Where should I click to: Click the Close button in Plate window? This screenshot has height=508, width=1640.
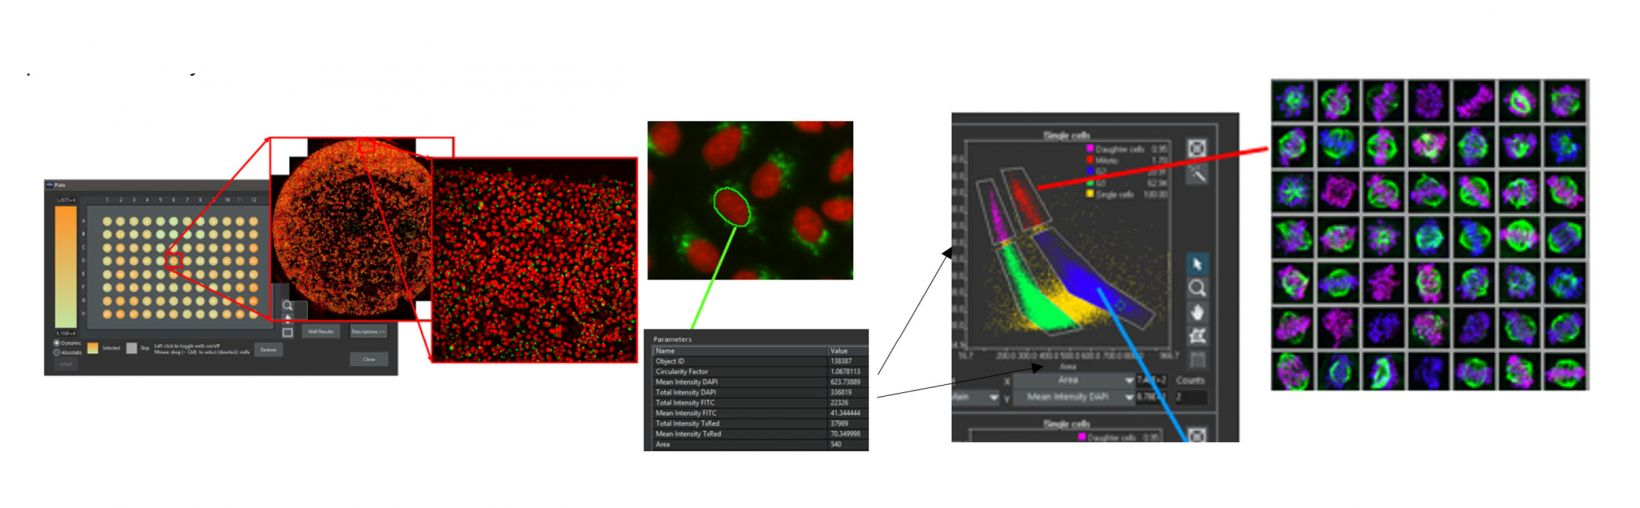[x=368, y=359]
